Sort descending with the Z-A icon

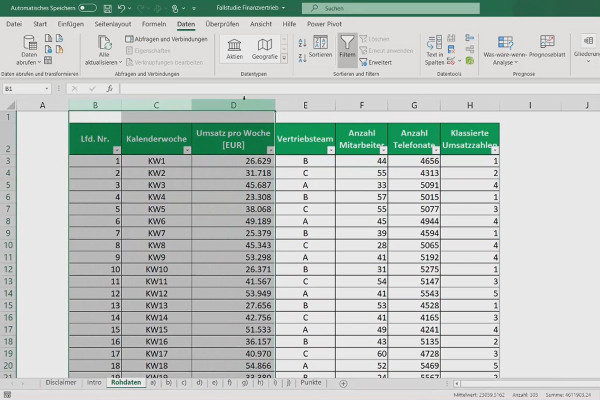click(302, 58)
